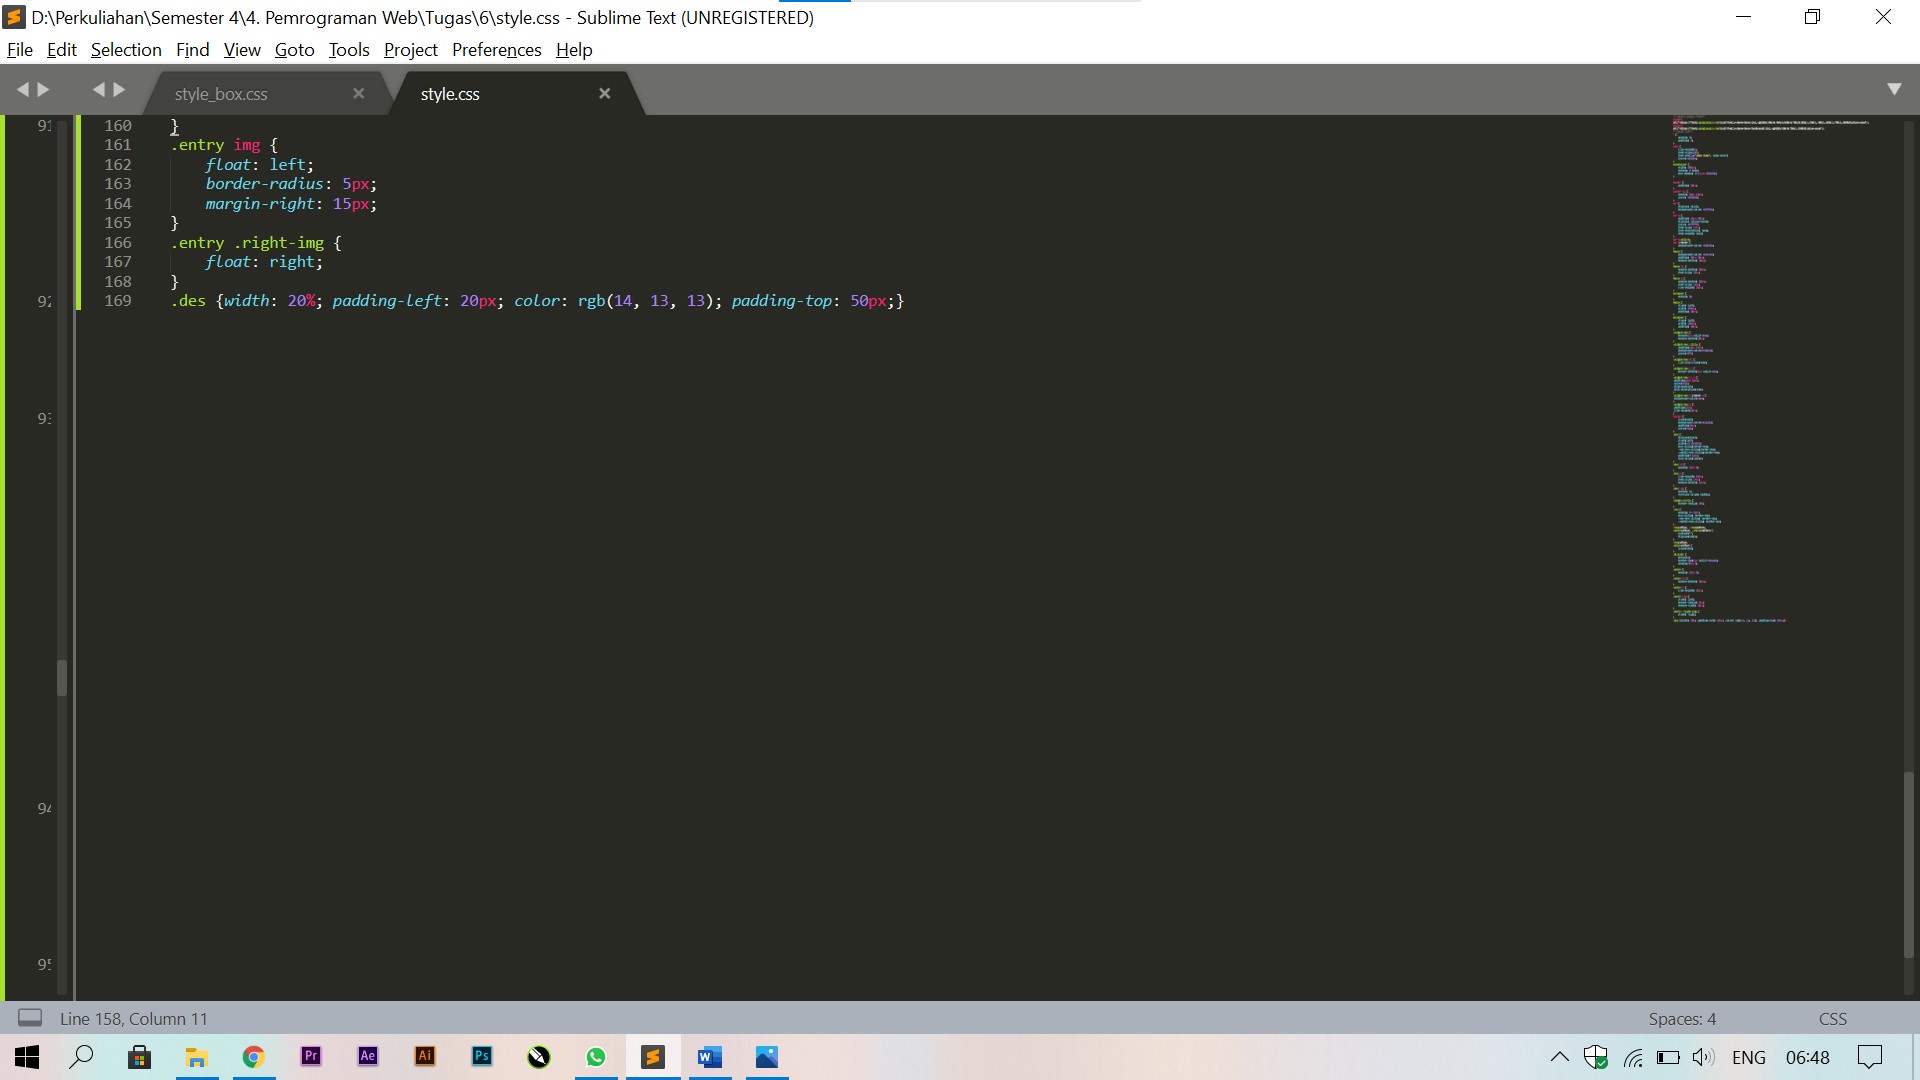Go to next tab in right pane
1920x1080 pixels.
coord(120,90)
